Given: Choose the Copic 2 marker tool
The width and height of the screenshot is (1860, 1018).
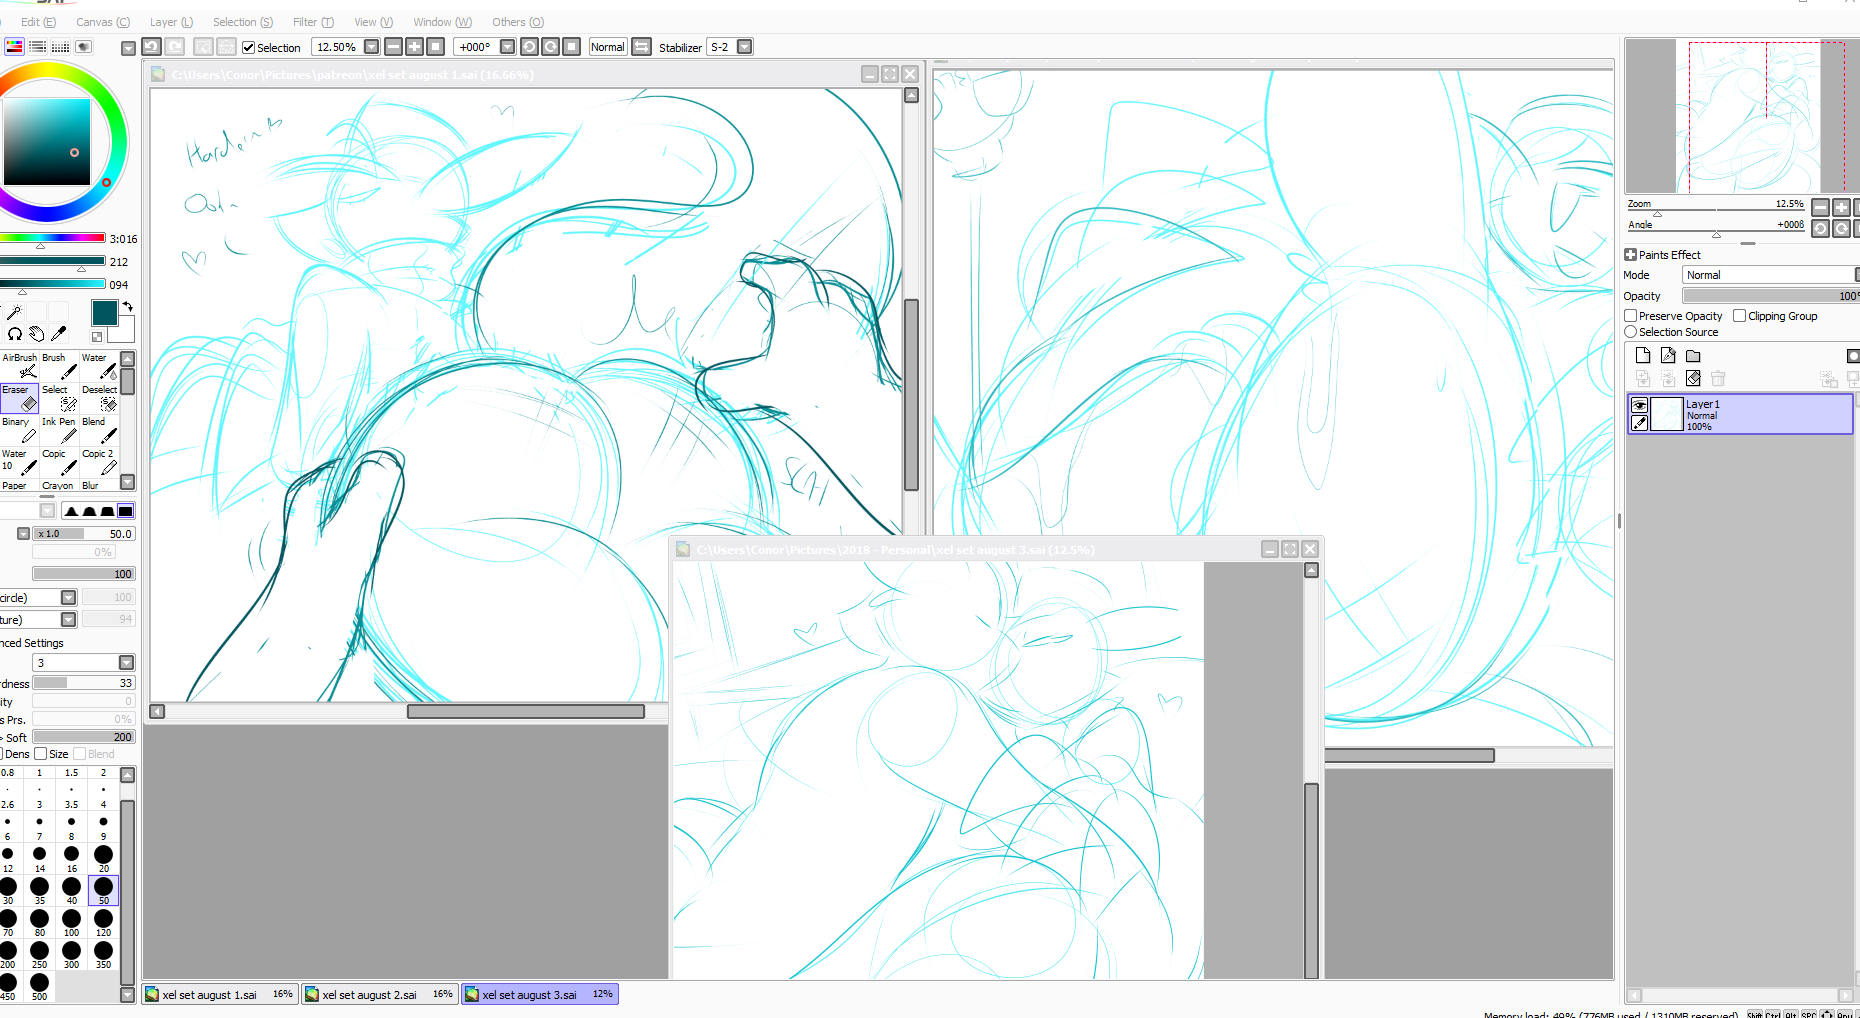Looking at the screenshot, I should pyautogui.click(x=99, y=462).
